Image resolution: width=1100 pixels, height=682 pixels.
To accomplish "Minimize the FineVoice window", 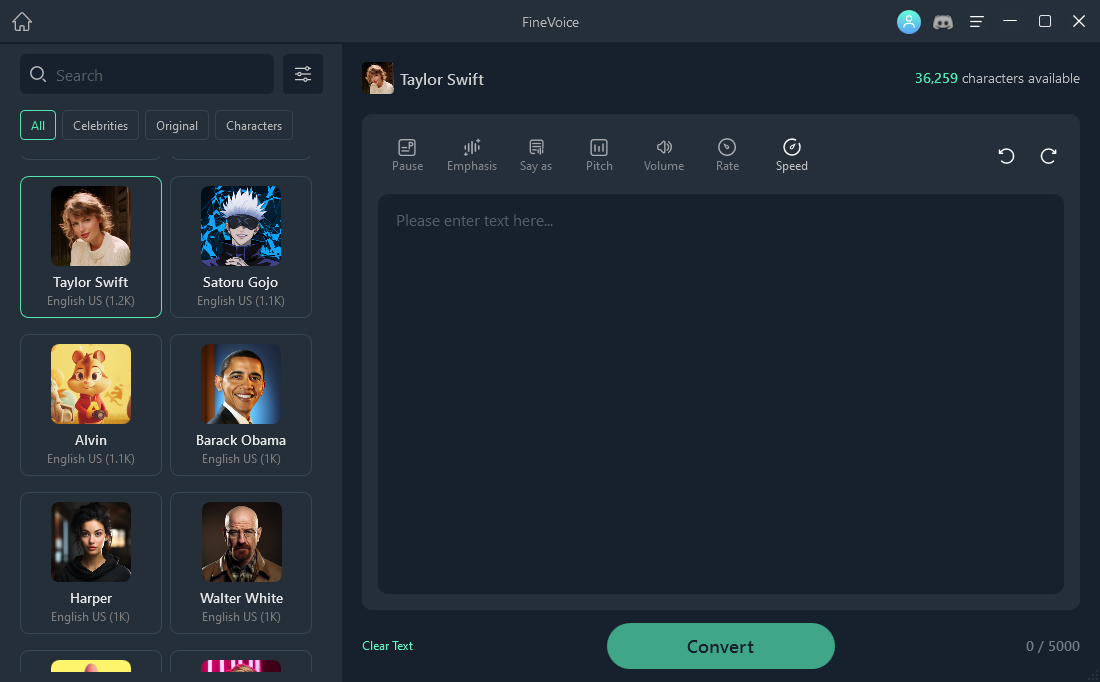I will tap(1010, 21).
